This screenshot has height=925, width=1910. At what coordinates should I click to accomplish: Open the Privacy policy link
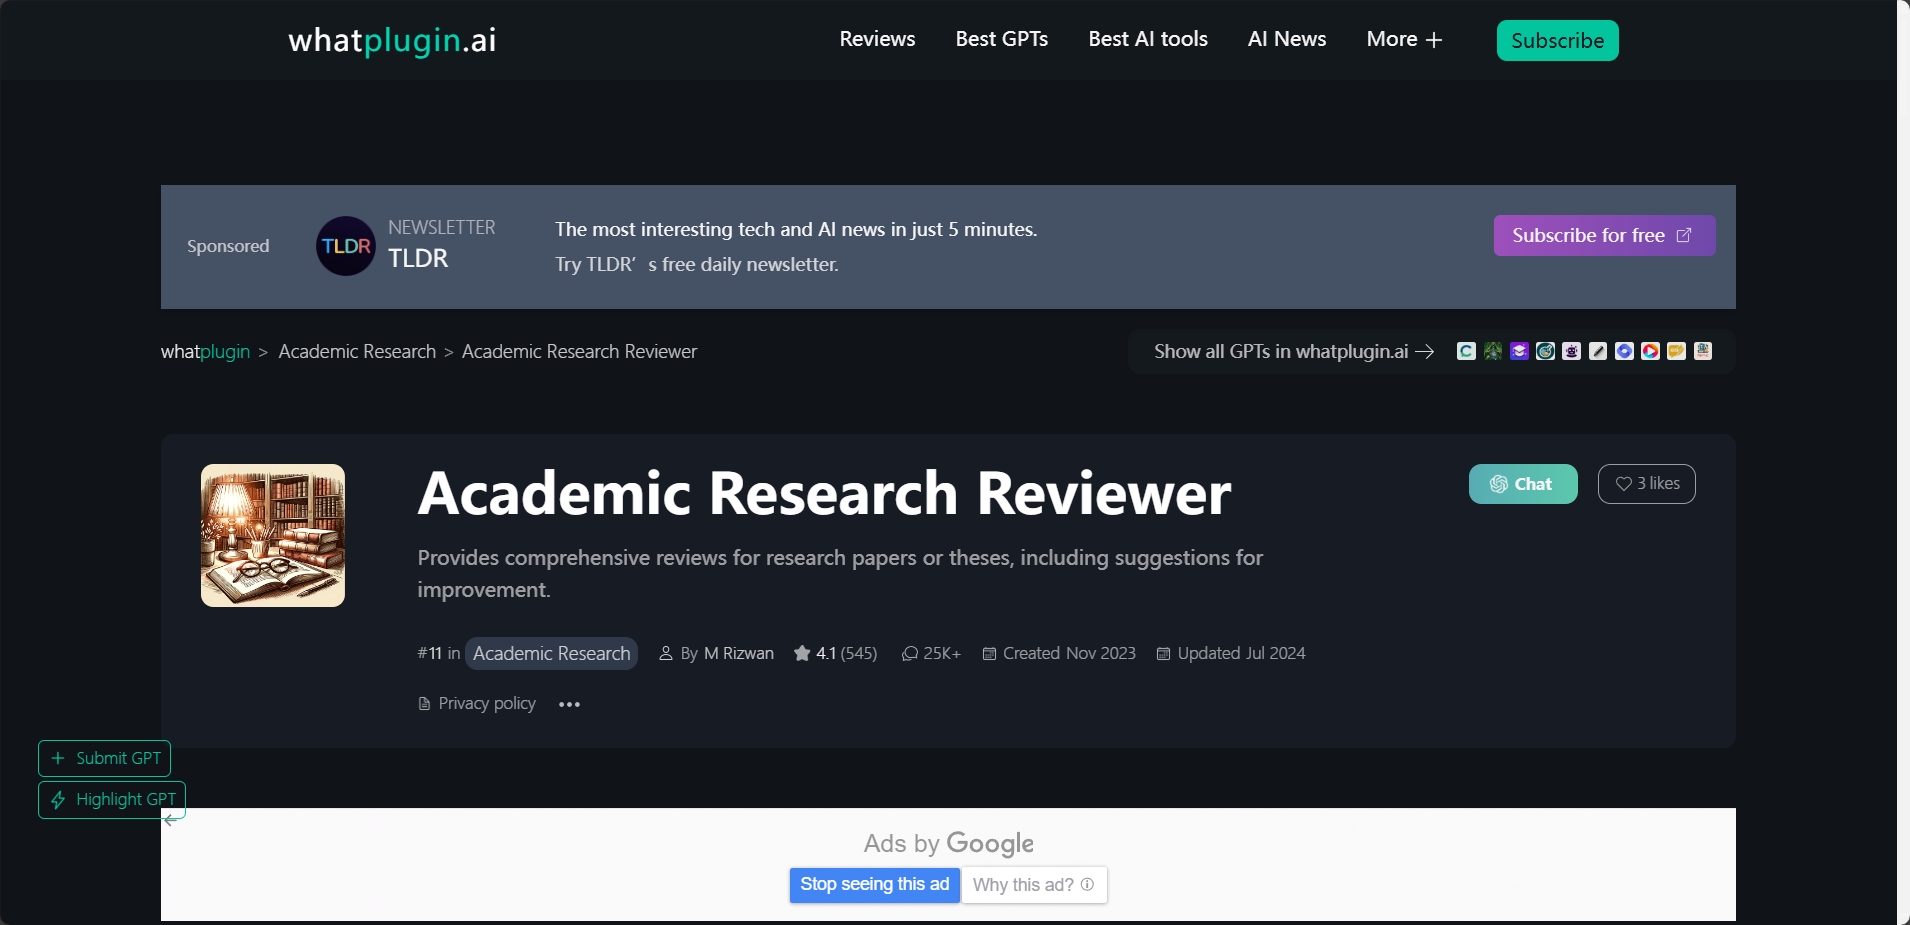477,704
